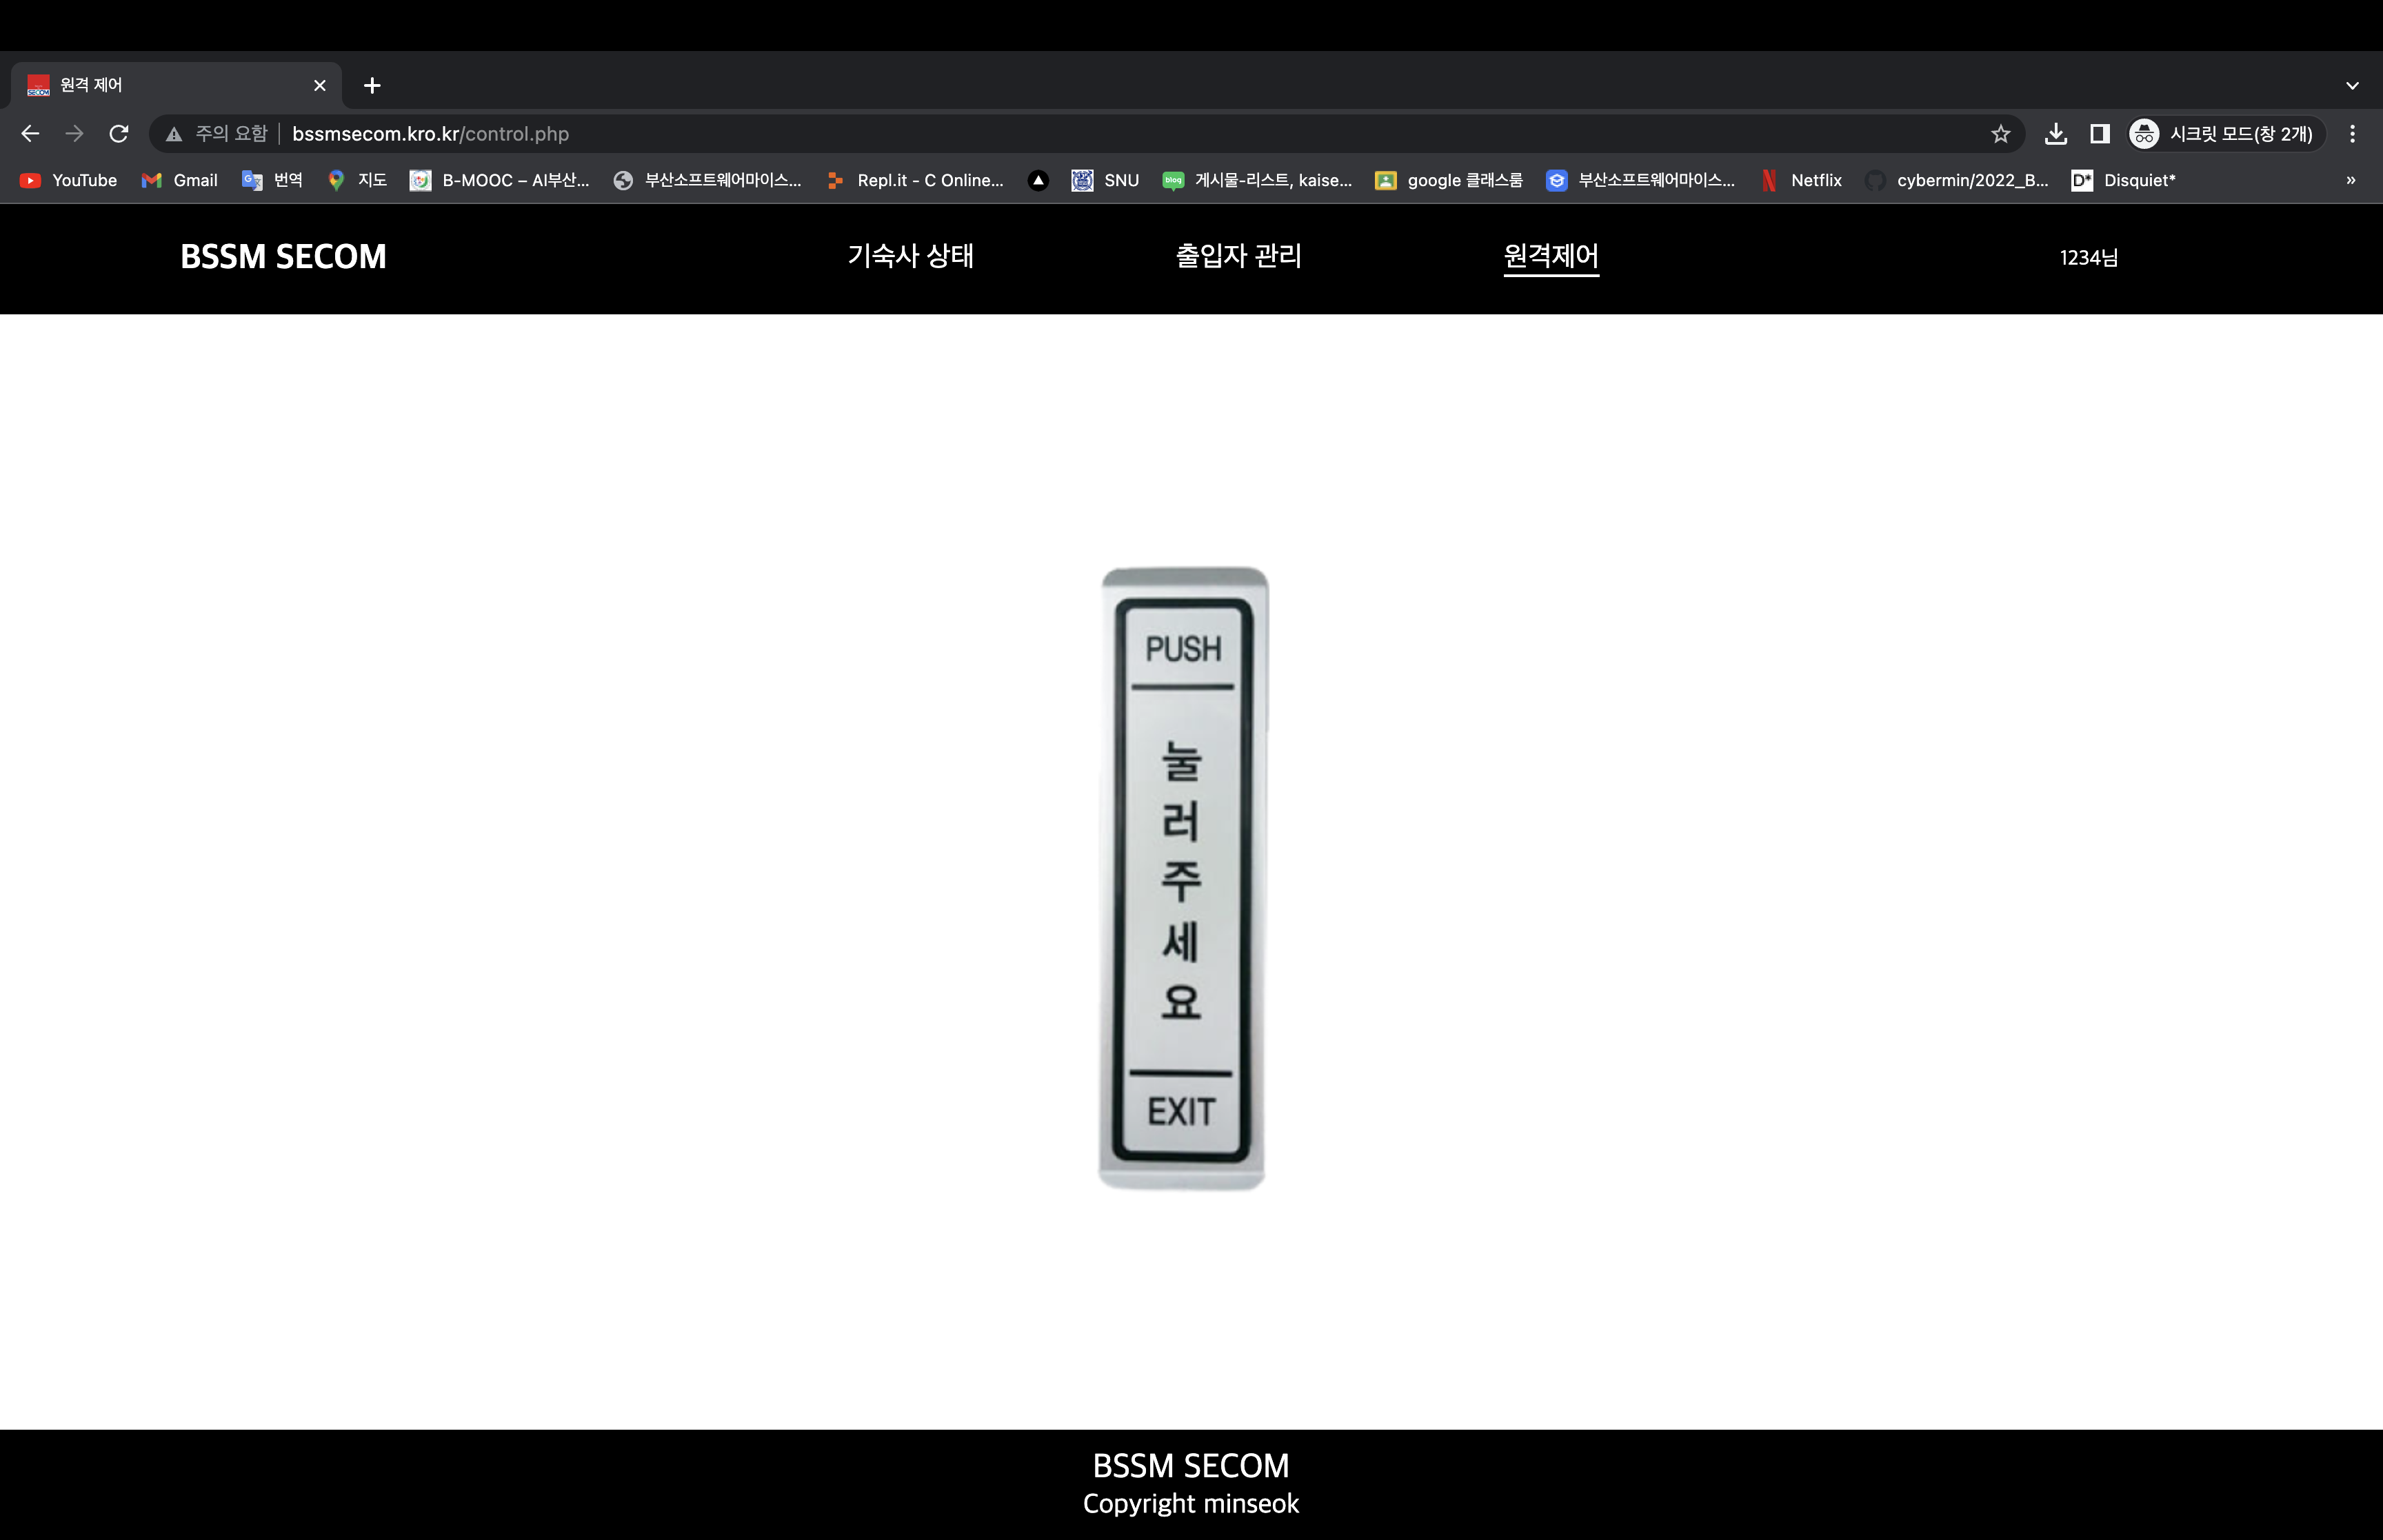Screen dimensions: 2383x1540
Task: Open Chrome's three-dot menu
Action: pyautogui.click(x=2352, y=134)
